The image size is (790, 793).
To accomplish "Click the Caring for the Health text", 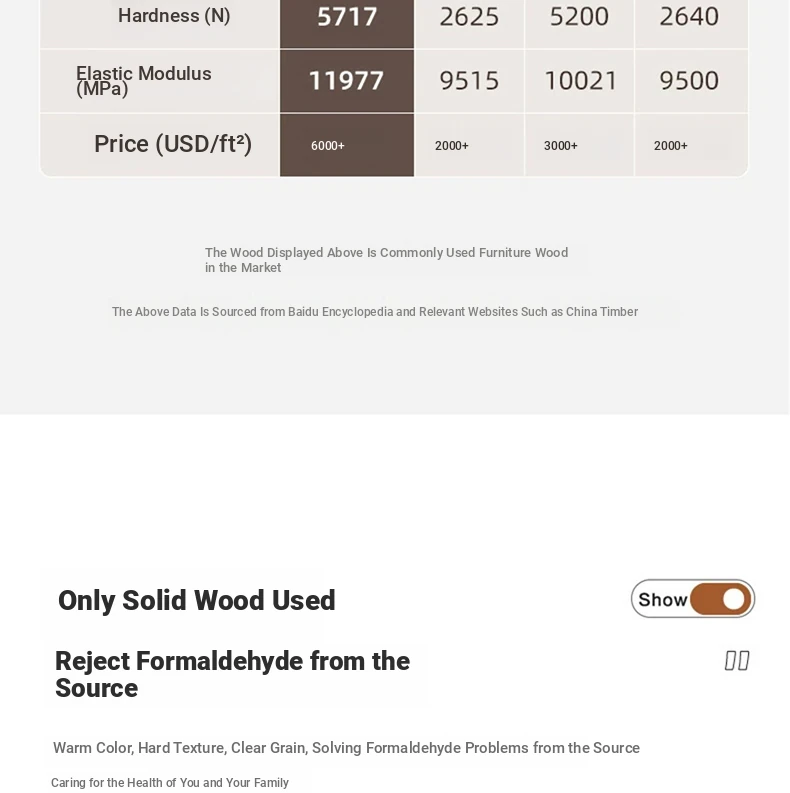I will click(x=170, y=782).
